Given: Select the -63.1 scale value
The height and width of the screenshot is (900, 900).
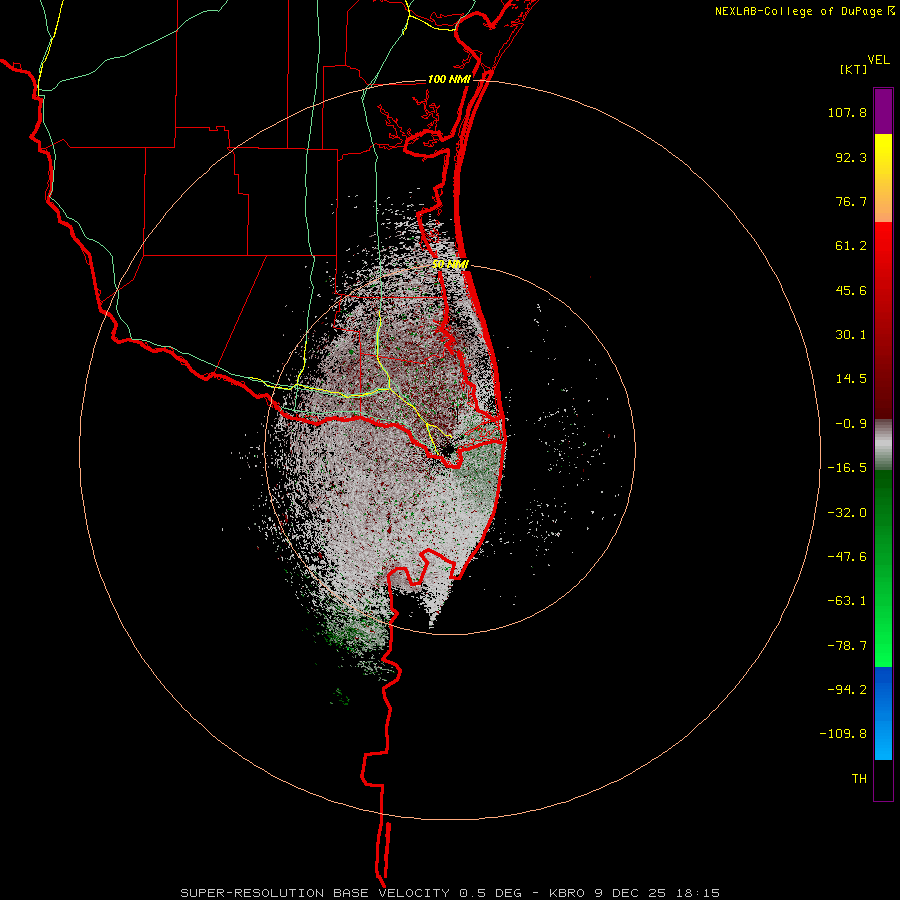Looking at the screenshot, I should coord(847,601).
